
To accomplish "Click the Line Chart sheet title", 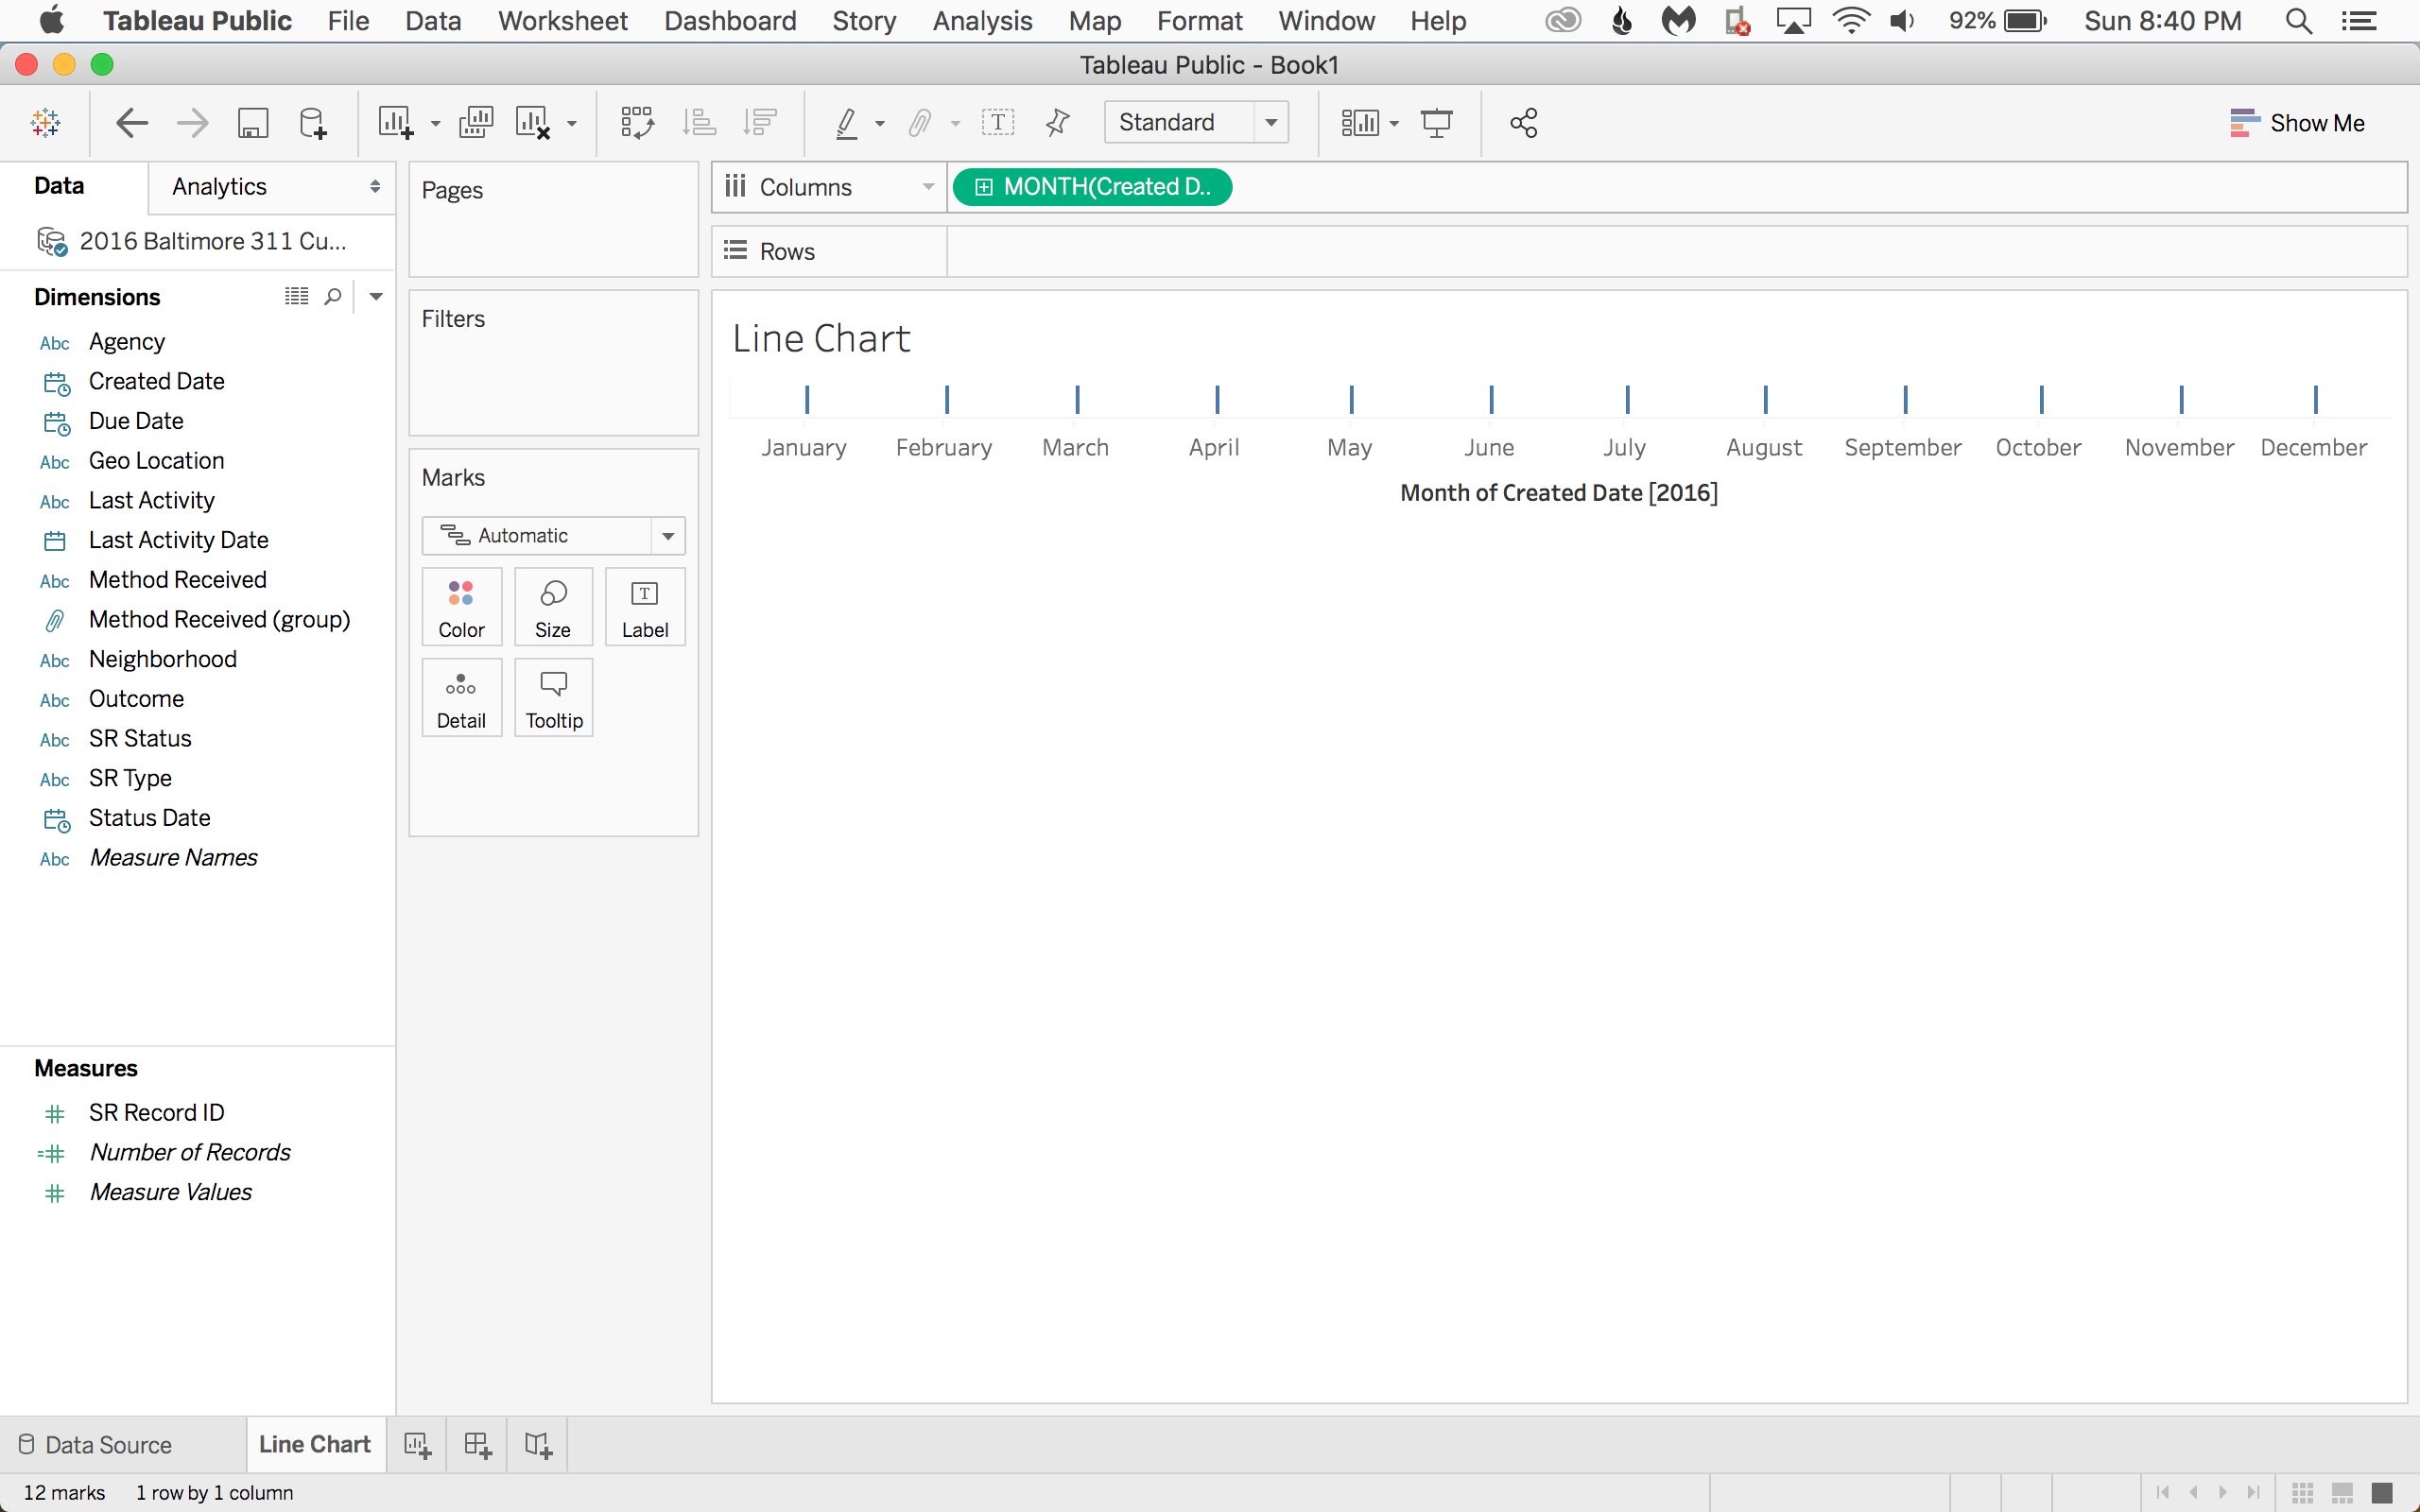I will [821, 339].
